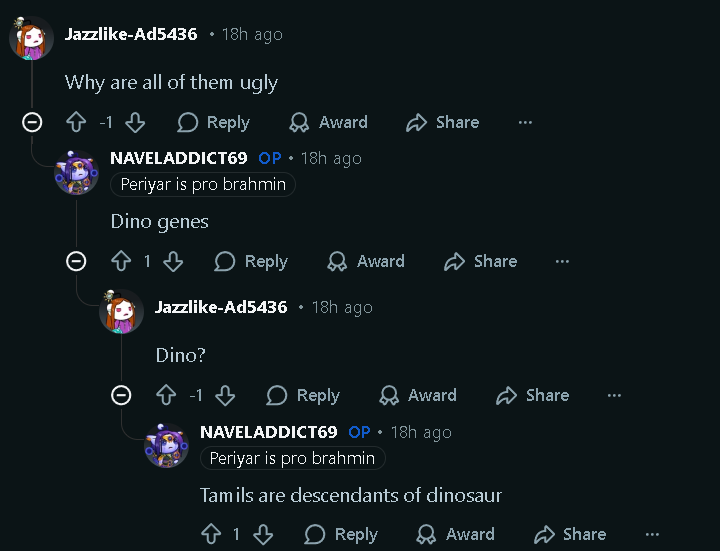This screenshot has height=551, width=720.
Task: Downvote the "Why are all of them ugly" comment
Action: click(x=135, y=122)
